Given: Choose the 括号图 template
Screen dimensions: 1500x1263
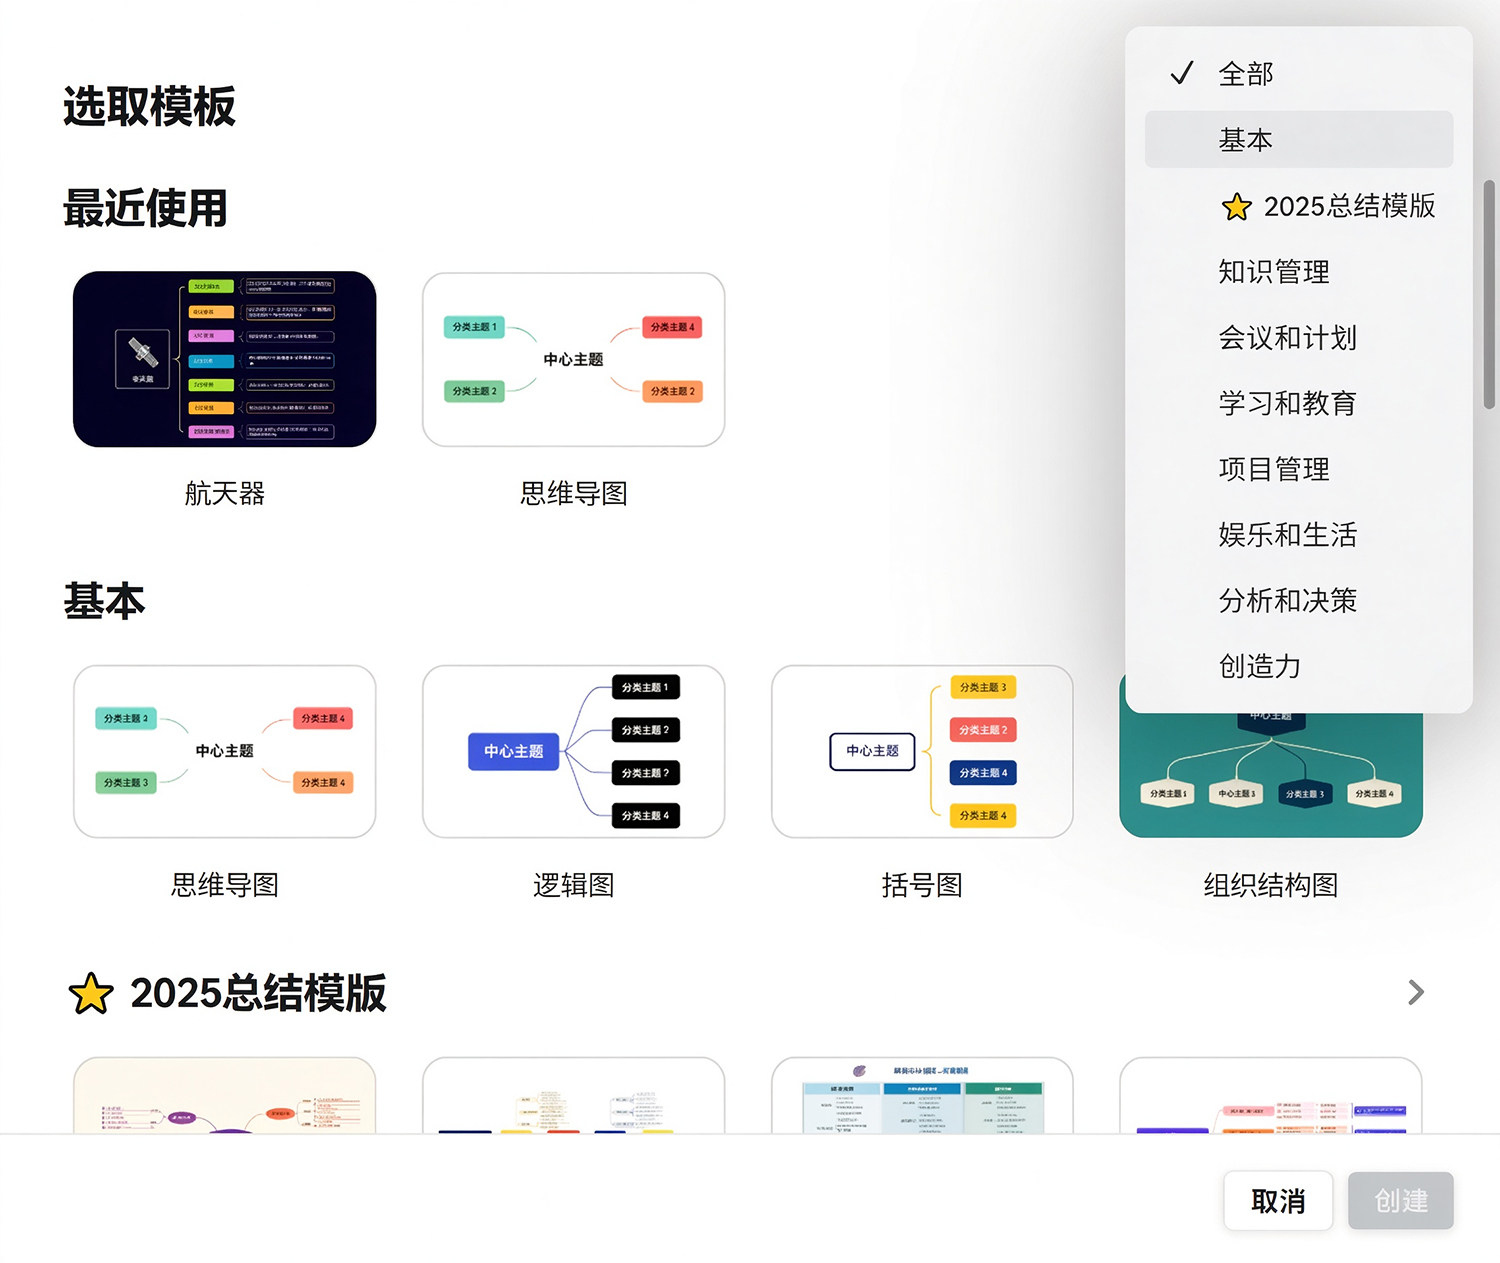Looking at the screenshot, I should [922, 751].
